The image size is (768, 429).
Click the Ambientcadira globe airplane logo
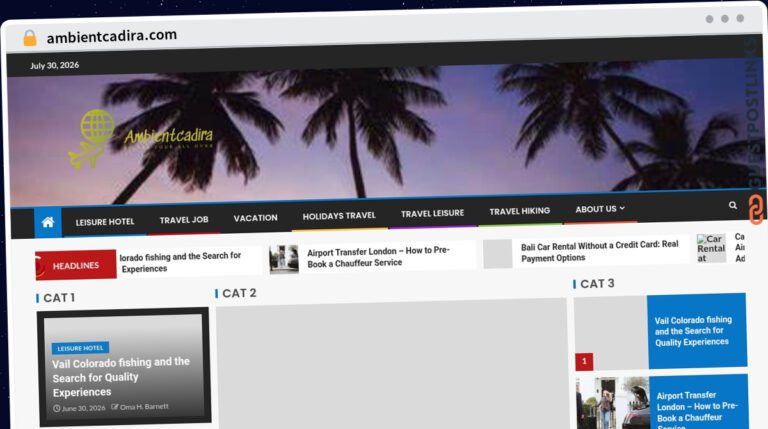141,139
